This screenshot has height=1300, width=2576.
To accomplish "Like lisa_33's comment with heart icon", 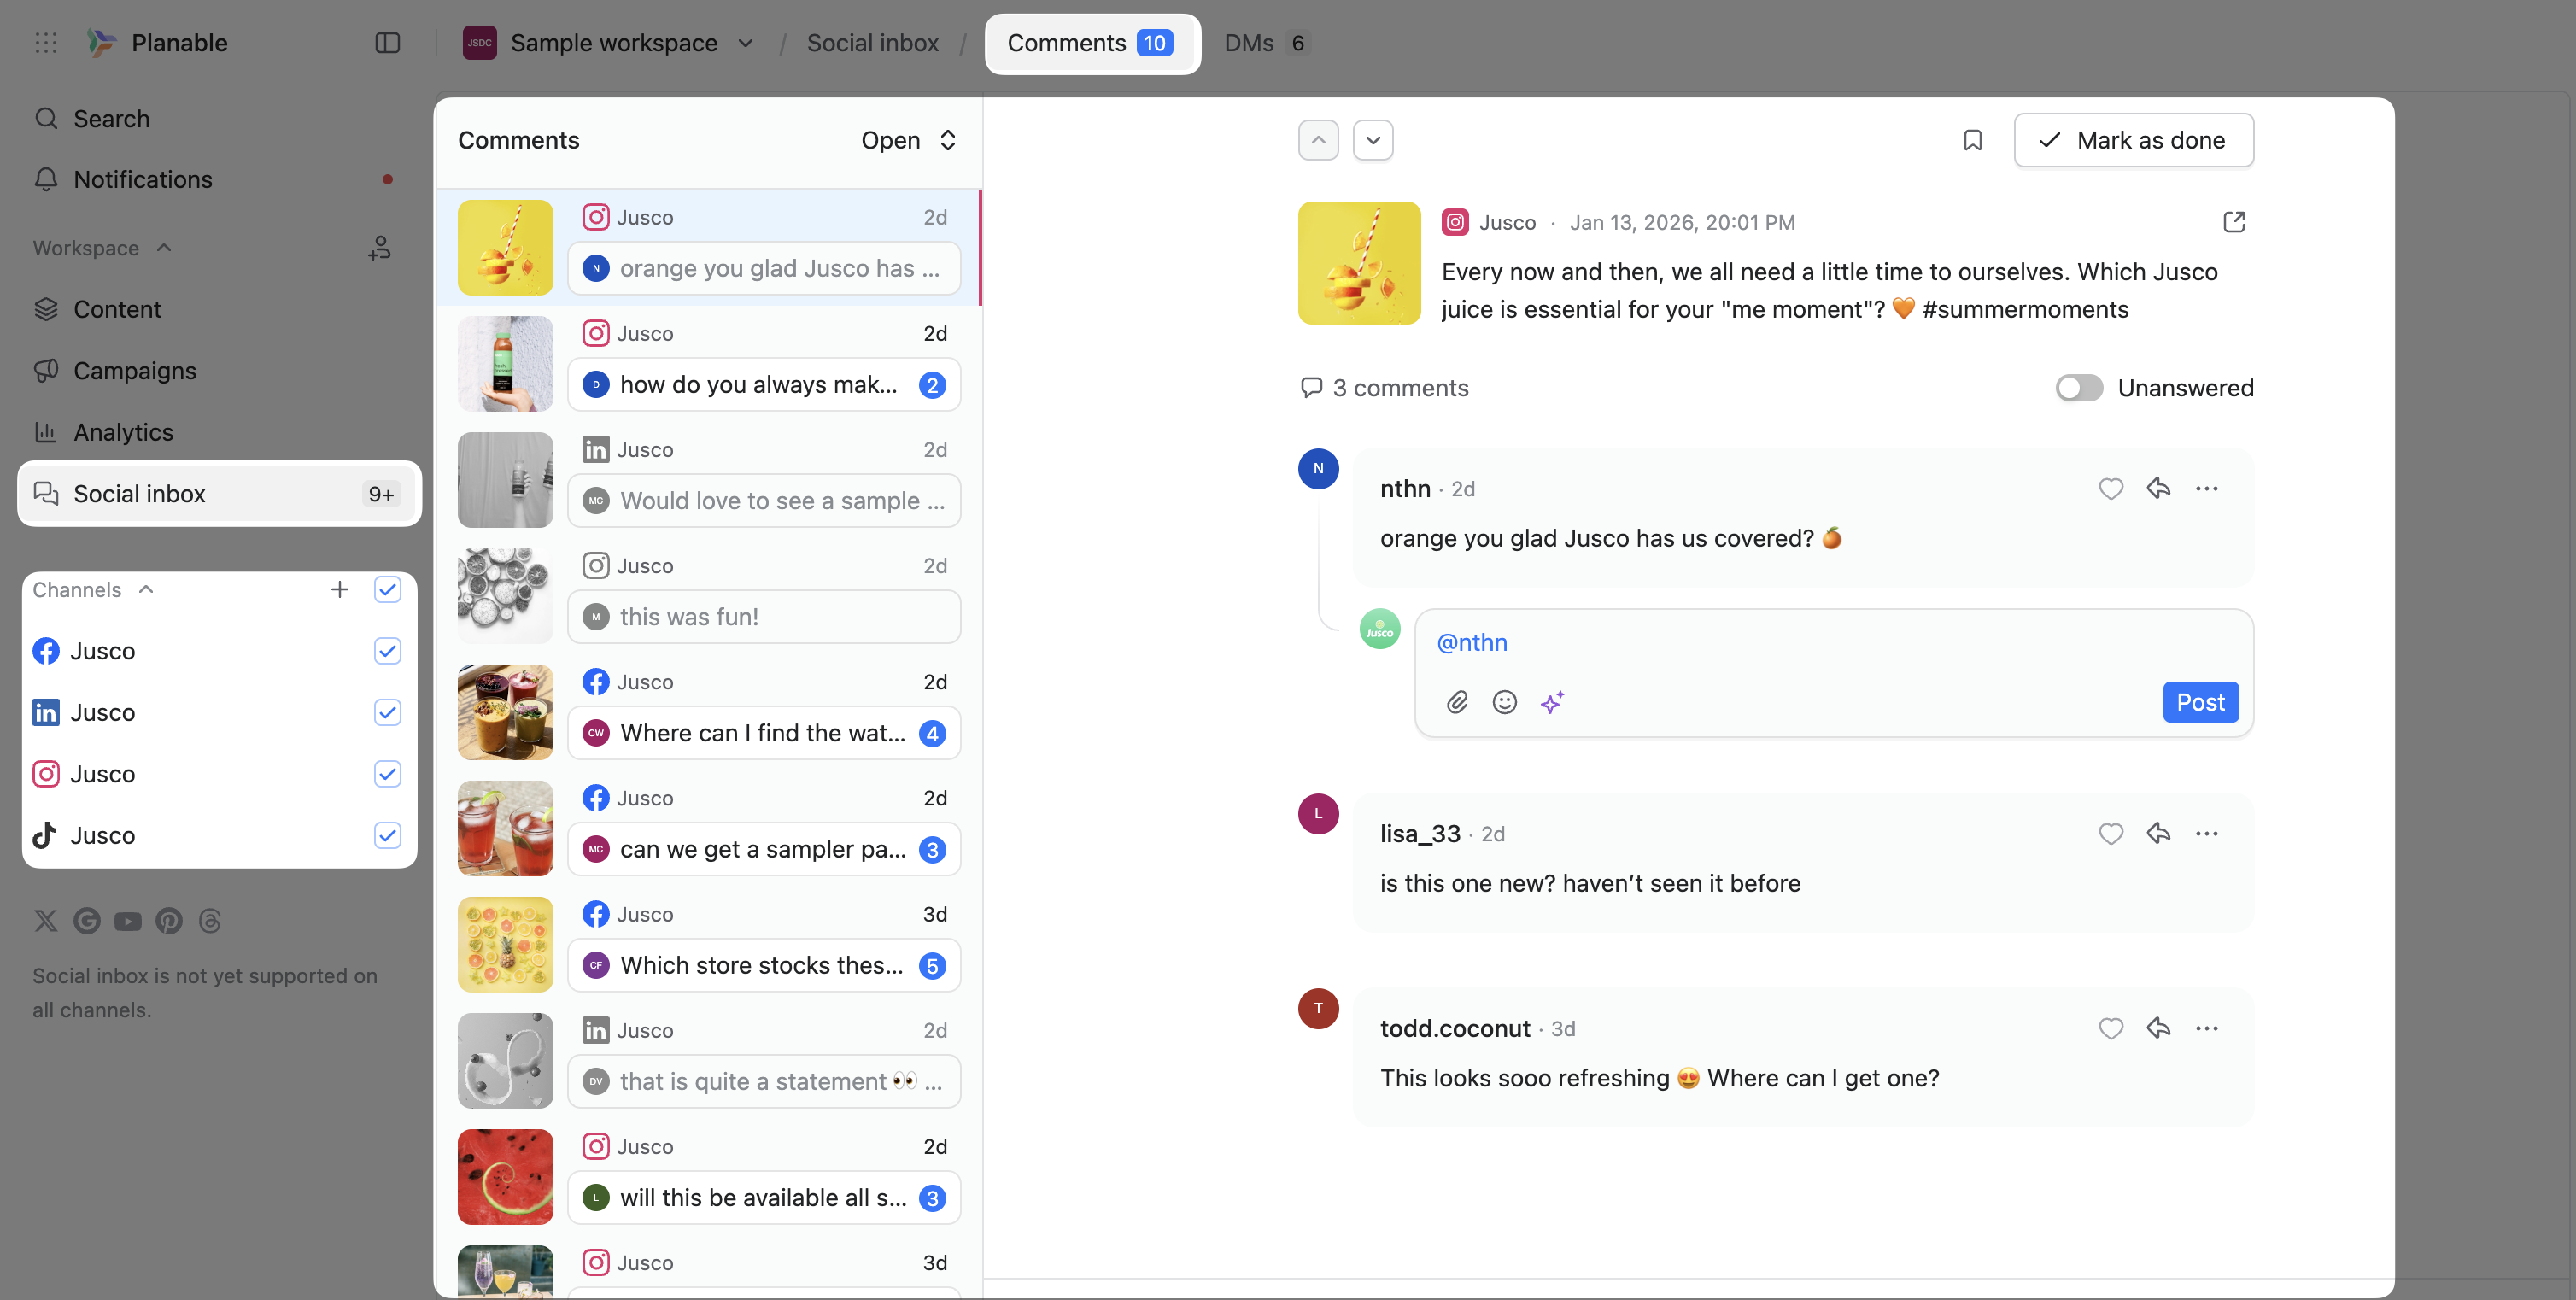I will [2110, 833].
